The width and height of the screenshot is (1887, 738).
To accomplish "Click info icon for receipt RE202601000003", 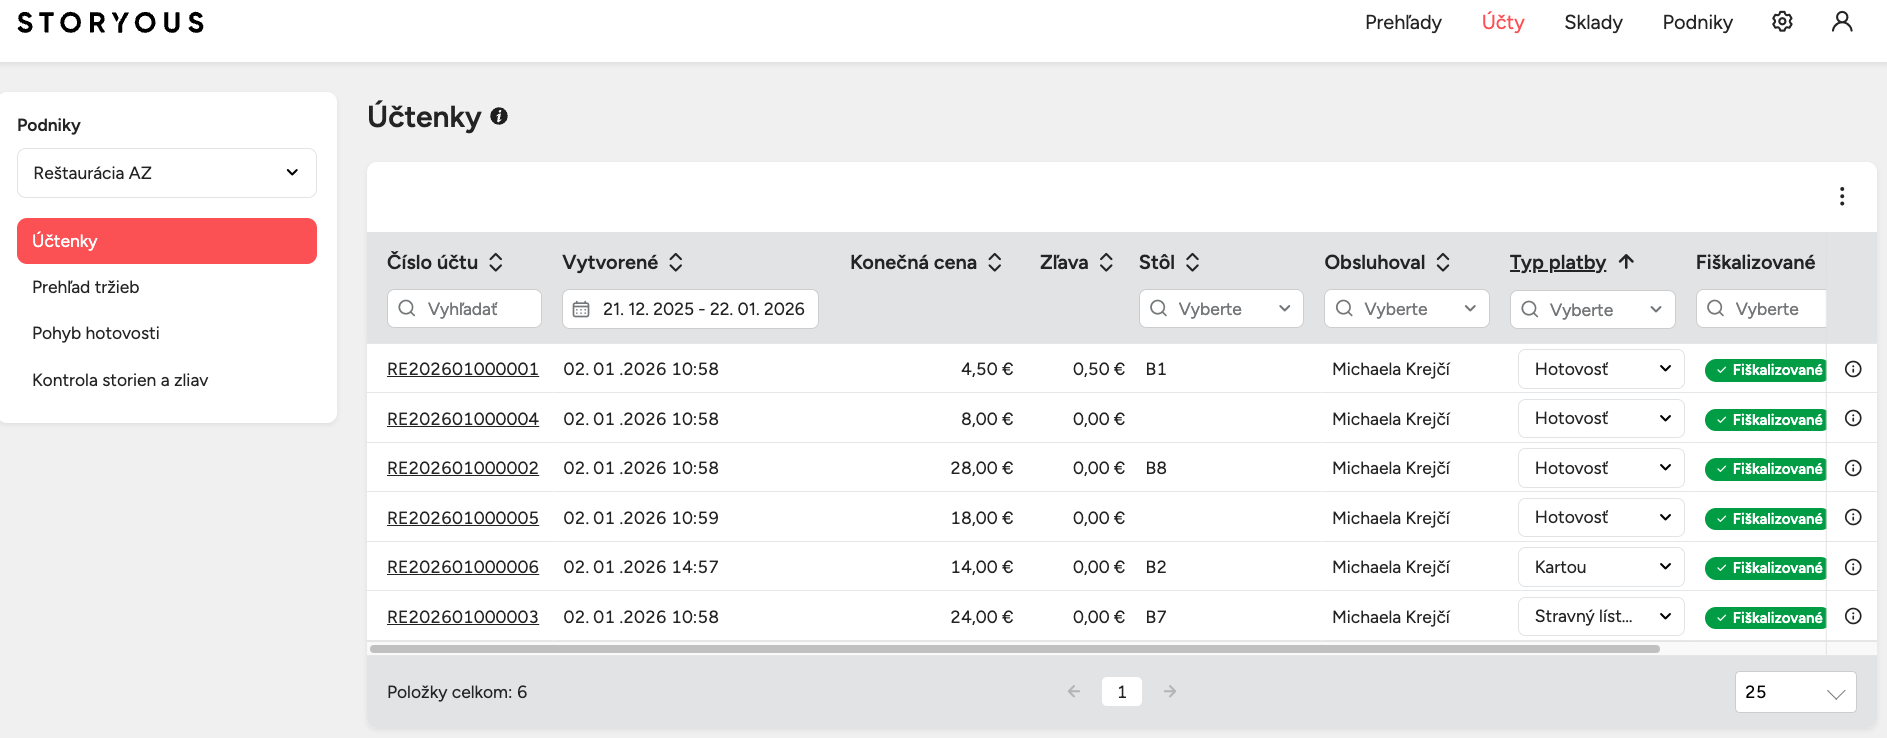I will tap(1852, 616).
